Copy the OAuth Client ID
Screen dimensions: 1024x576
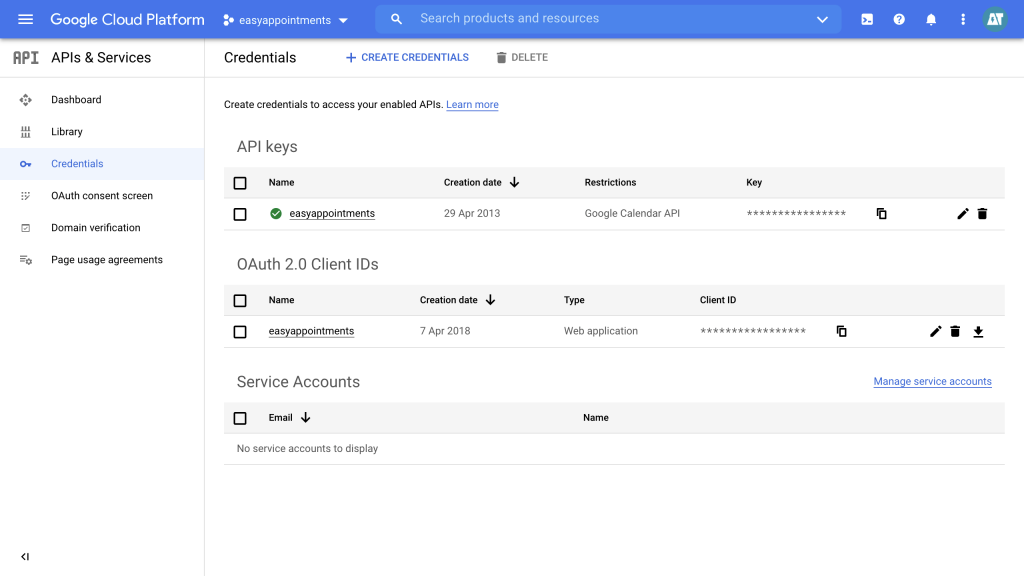click(841, 331)
